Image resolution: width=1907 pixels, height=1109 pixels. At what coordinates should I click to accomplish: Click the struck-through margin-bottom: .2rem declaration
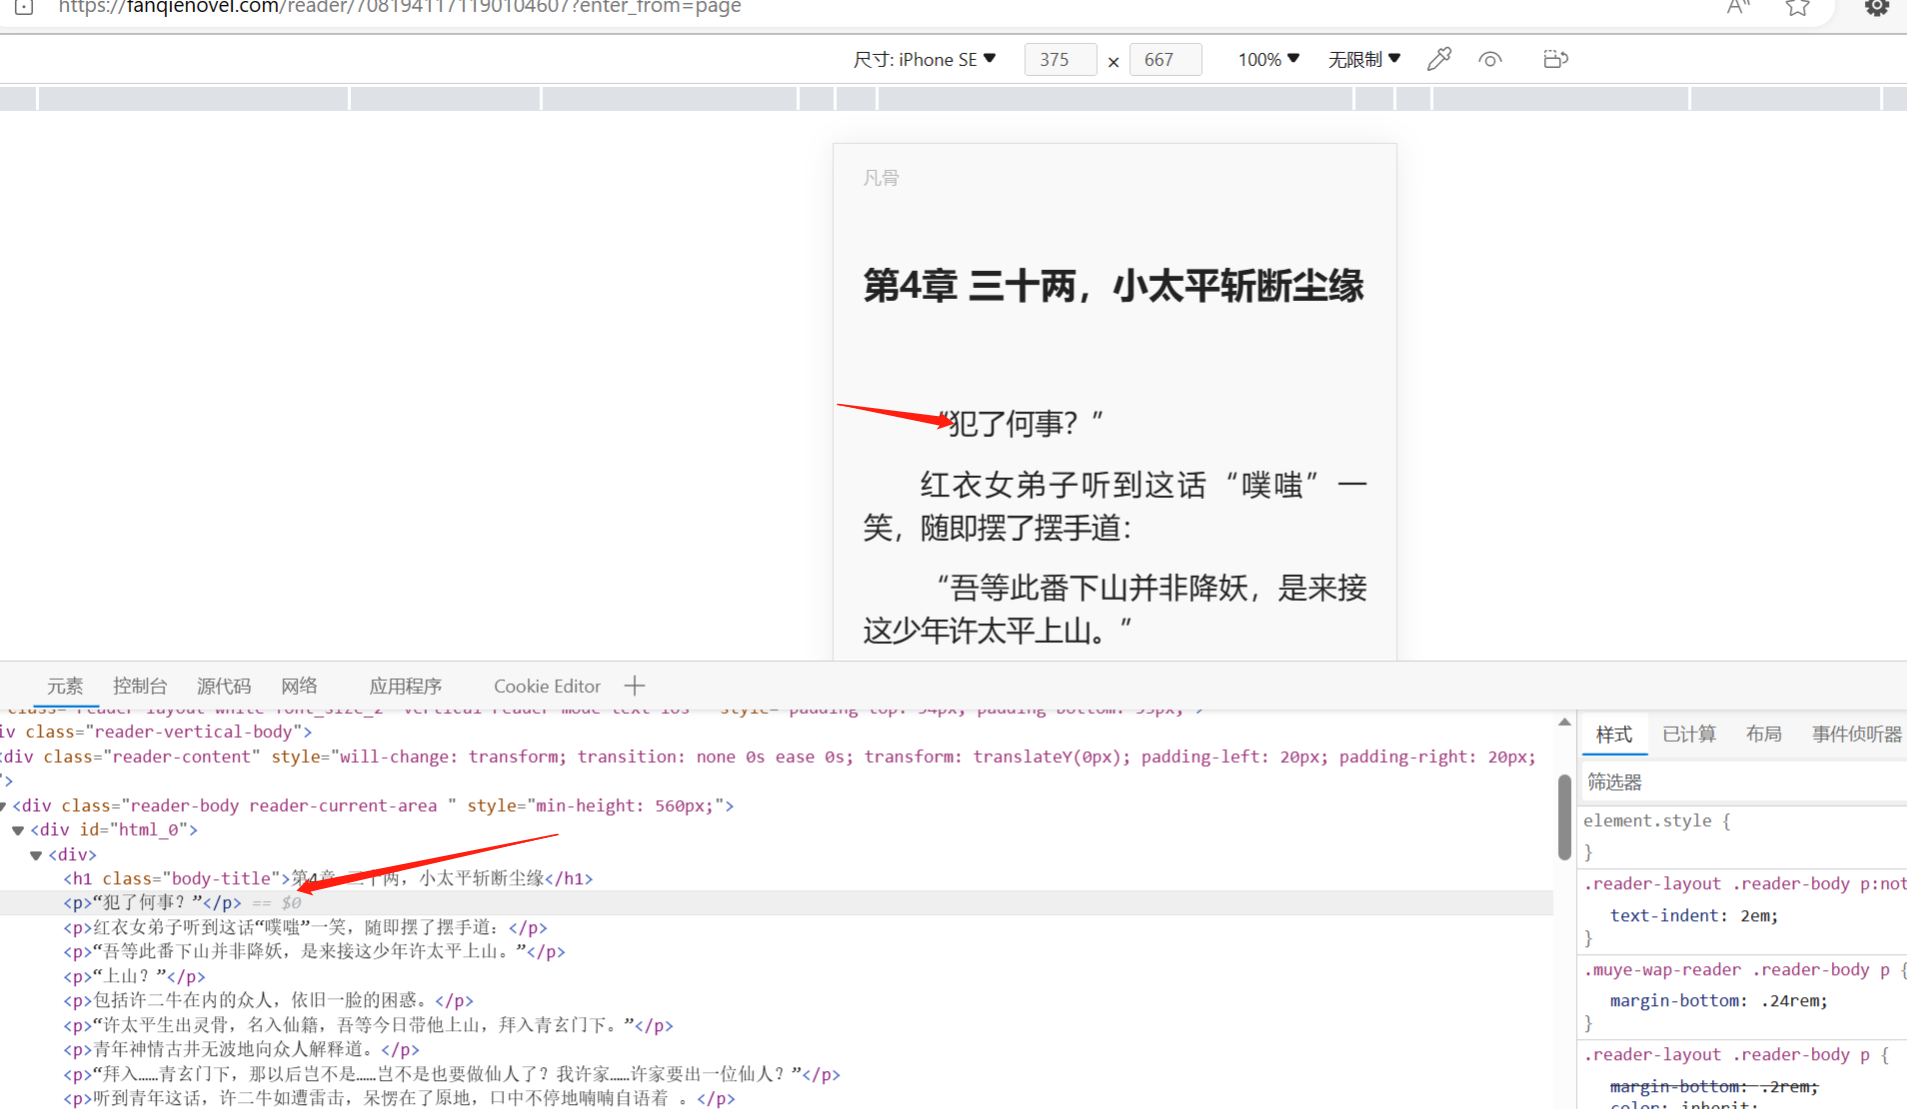[x=1714, y=1087]
